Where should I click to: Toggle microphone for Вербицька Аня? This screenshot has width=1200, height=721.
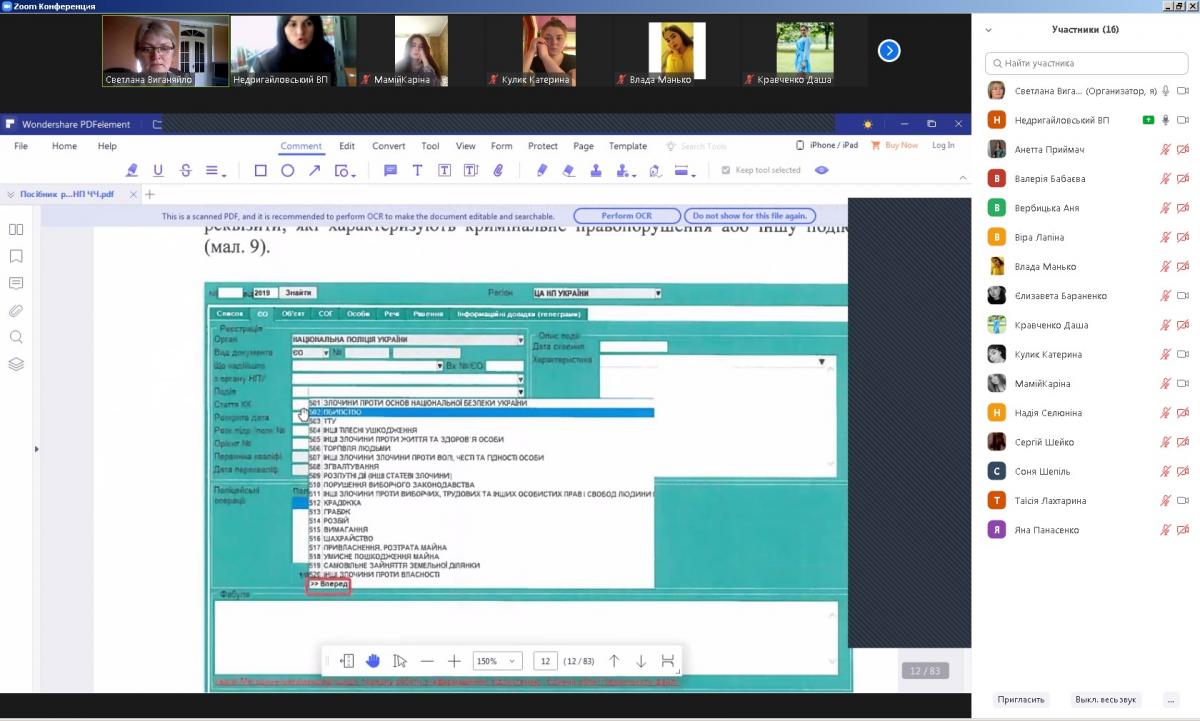click(x=1165, y=208)
